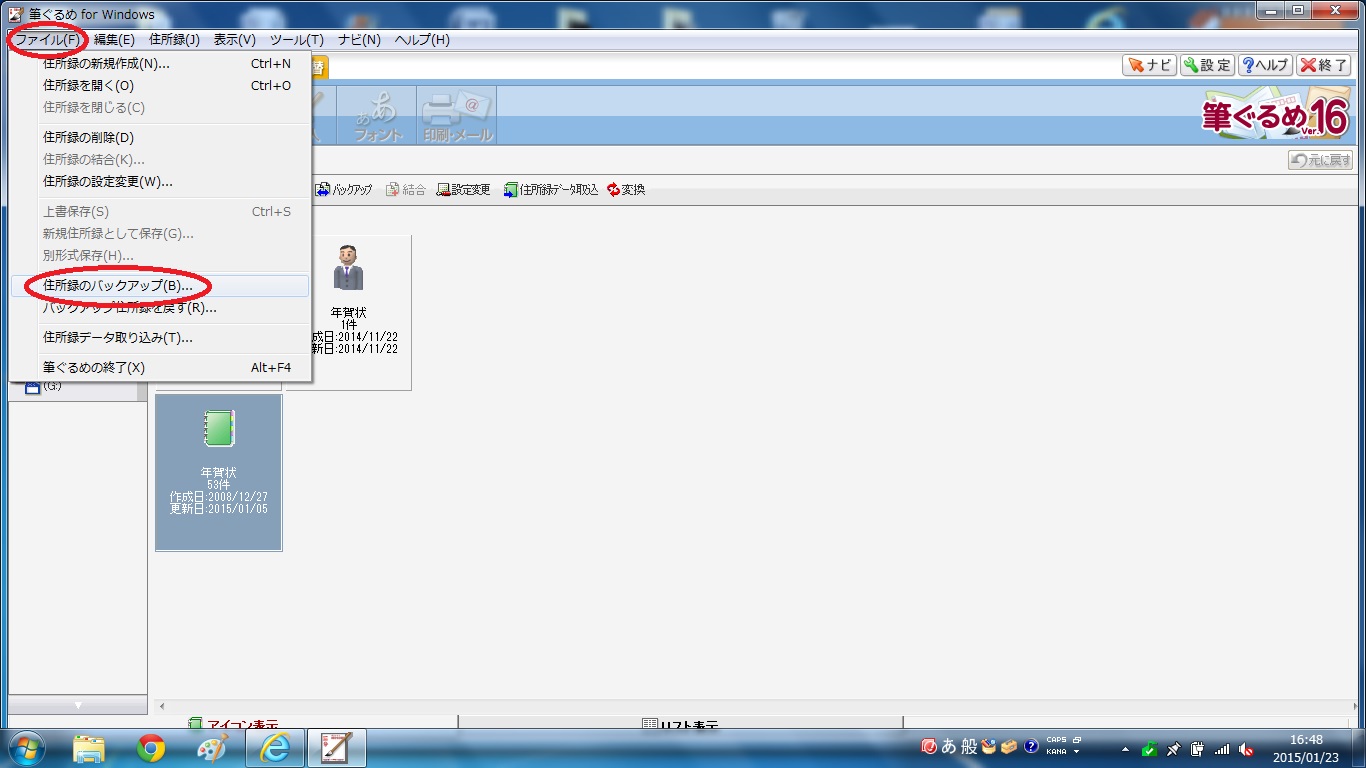1366x768 pixels.
Task: Click the volume speaker tray icon
Action: tap(1246, 749)
